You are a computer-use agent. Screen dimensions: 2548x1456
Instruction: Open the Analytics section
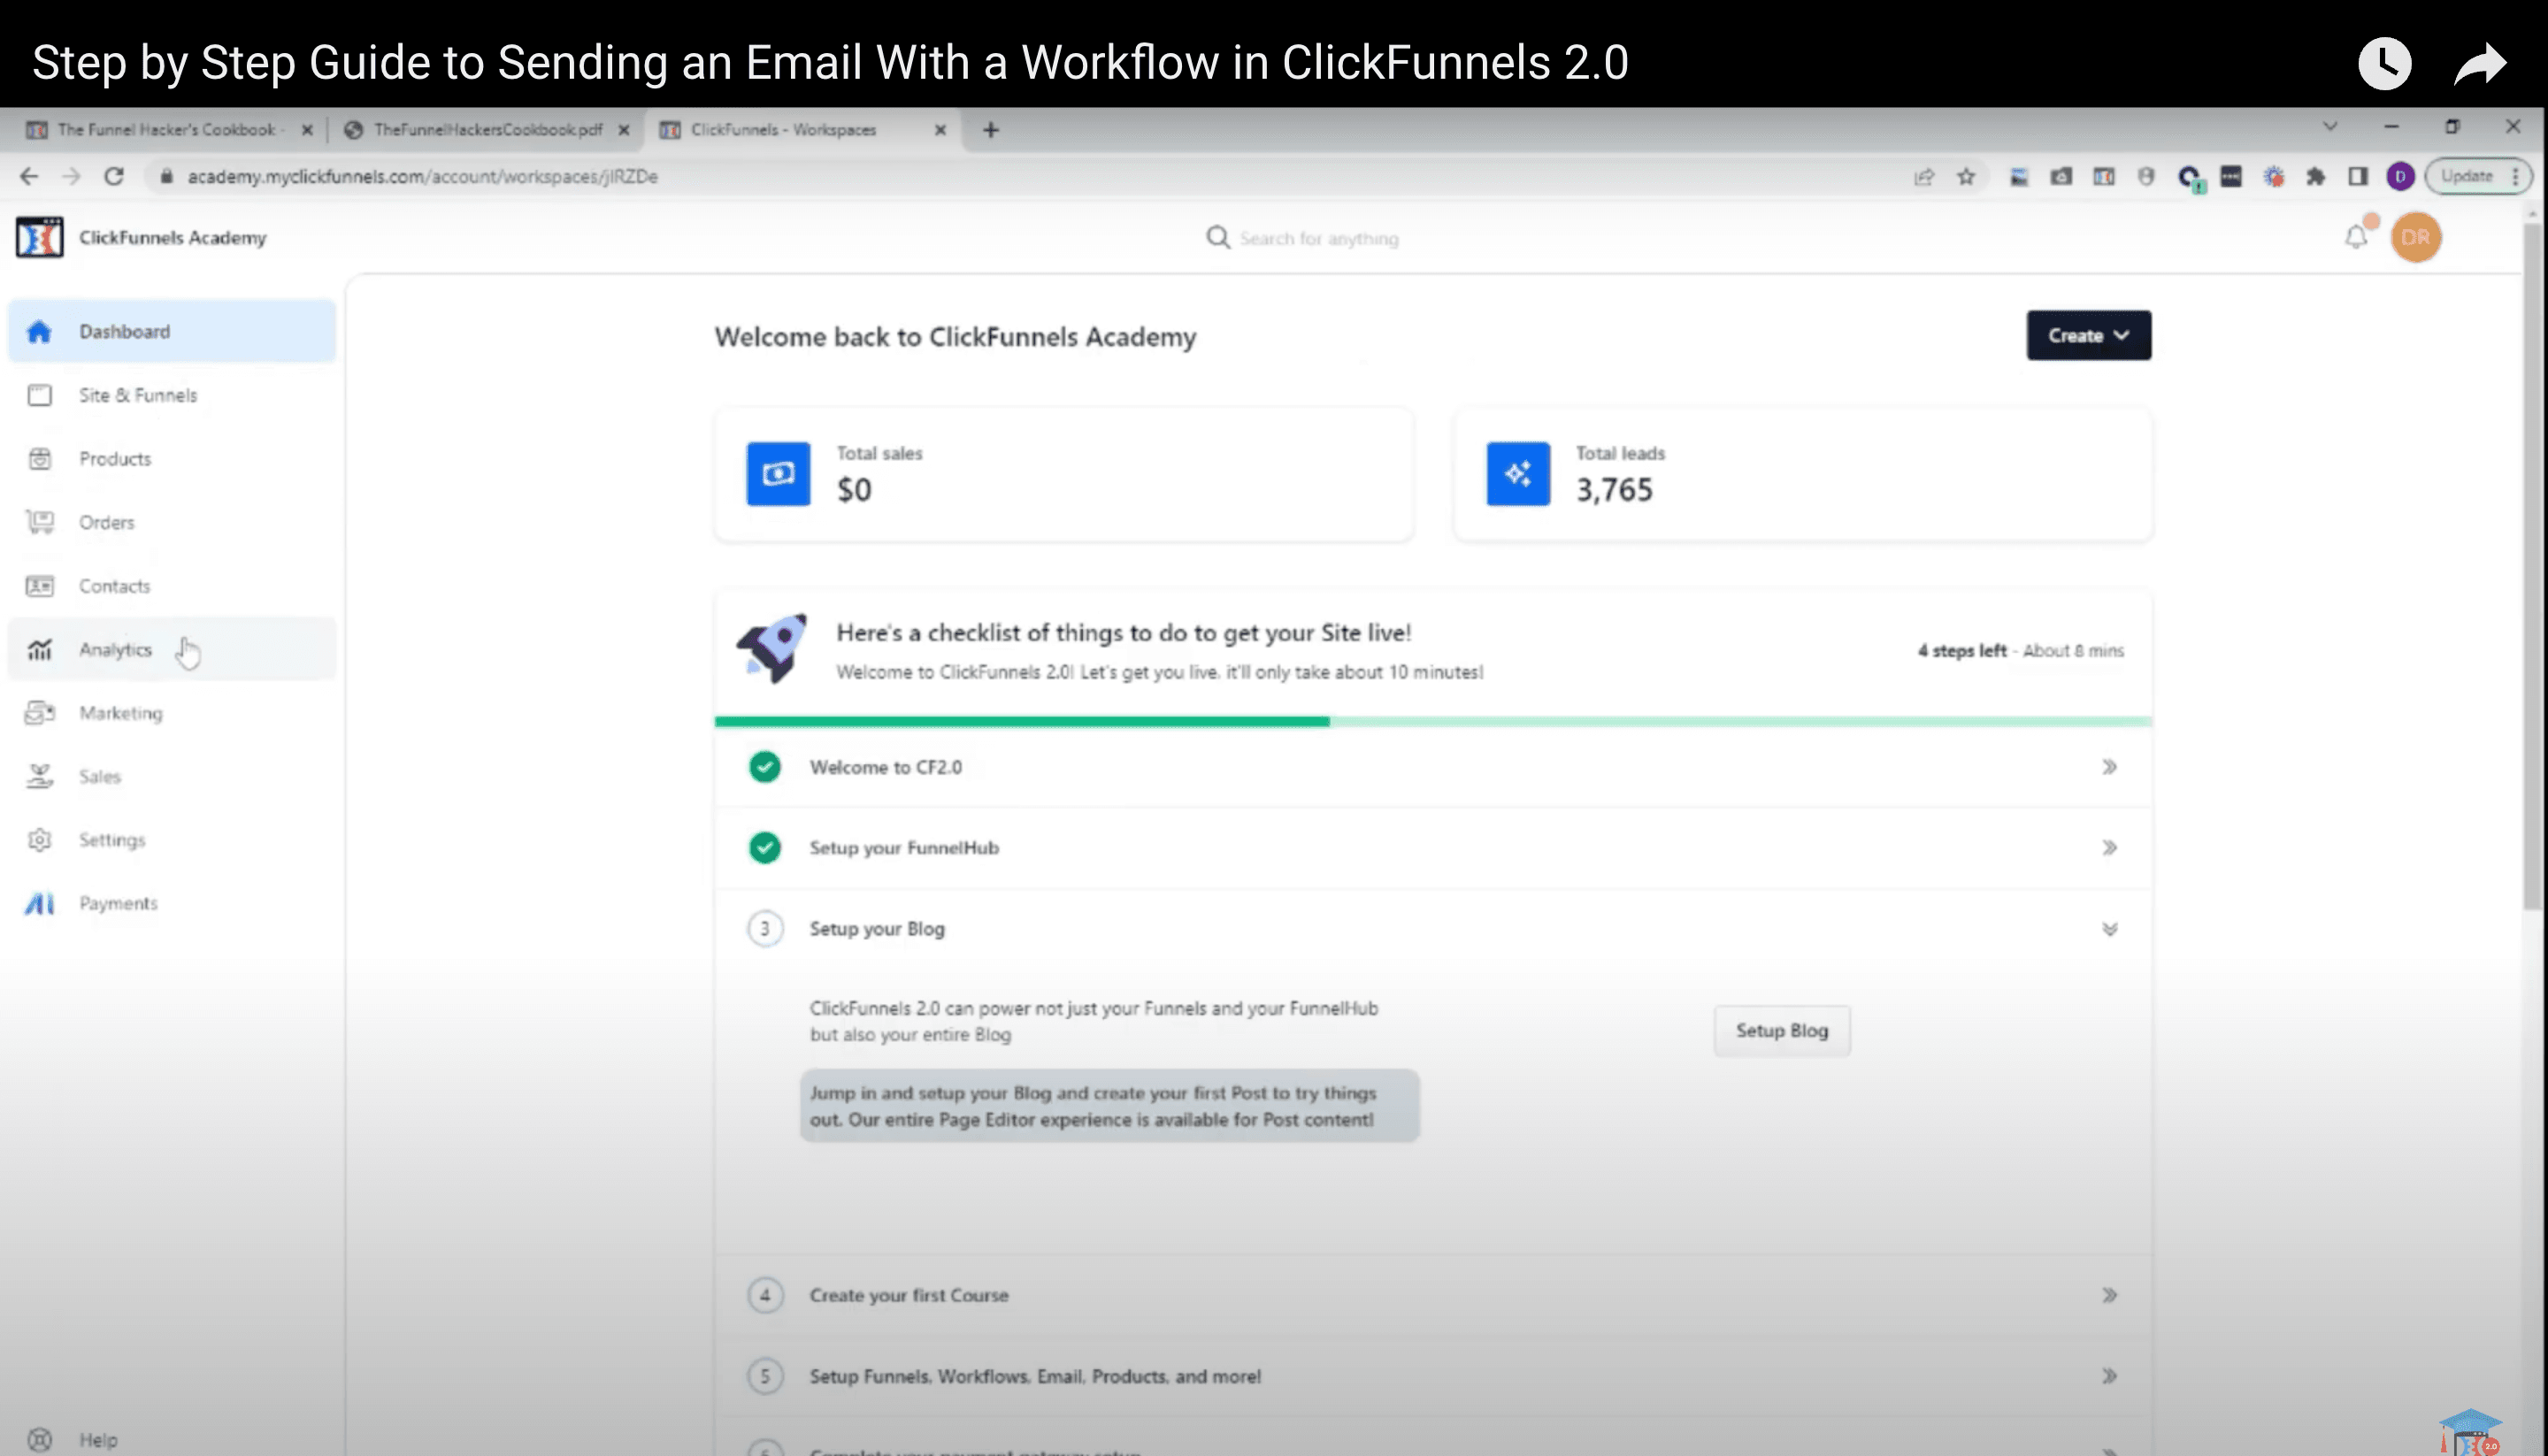[x=116, y=649]
